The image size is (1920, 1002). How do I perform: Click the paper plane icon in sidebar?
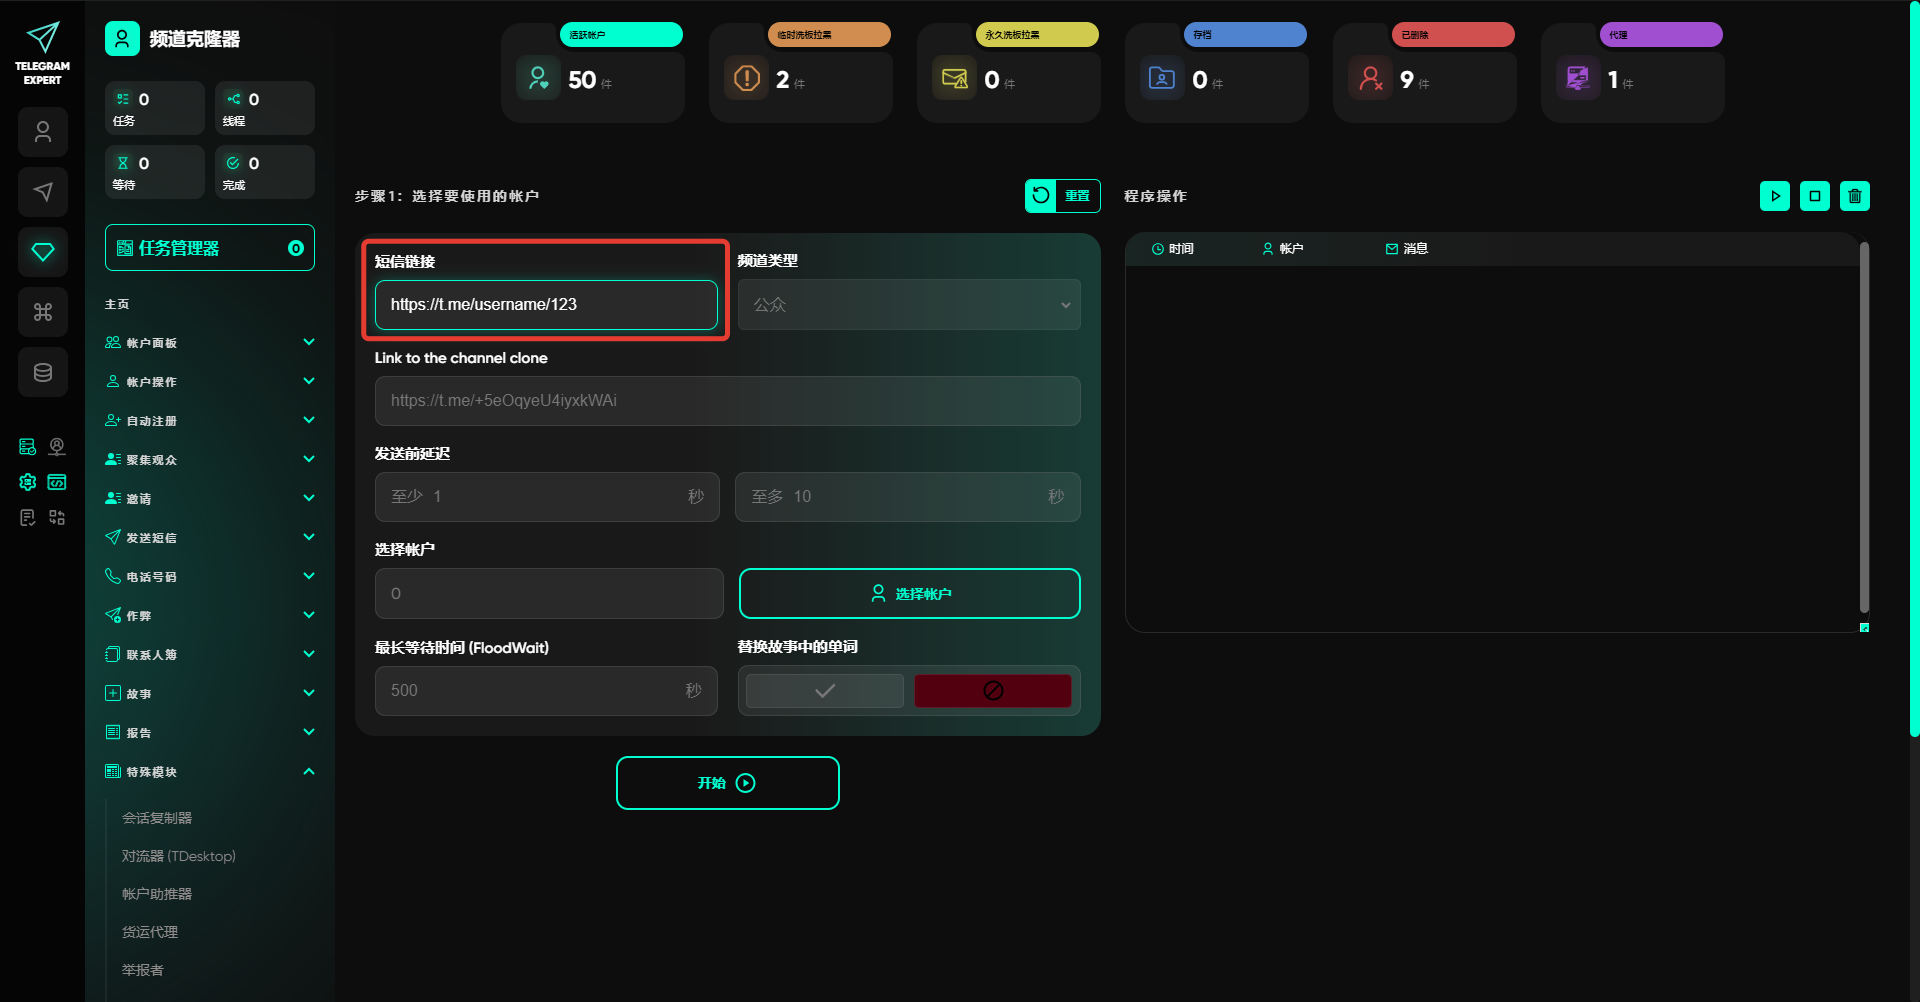(43, 192)
